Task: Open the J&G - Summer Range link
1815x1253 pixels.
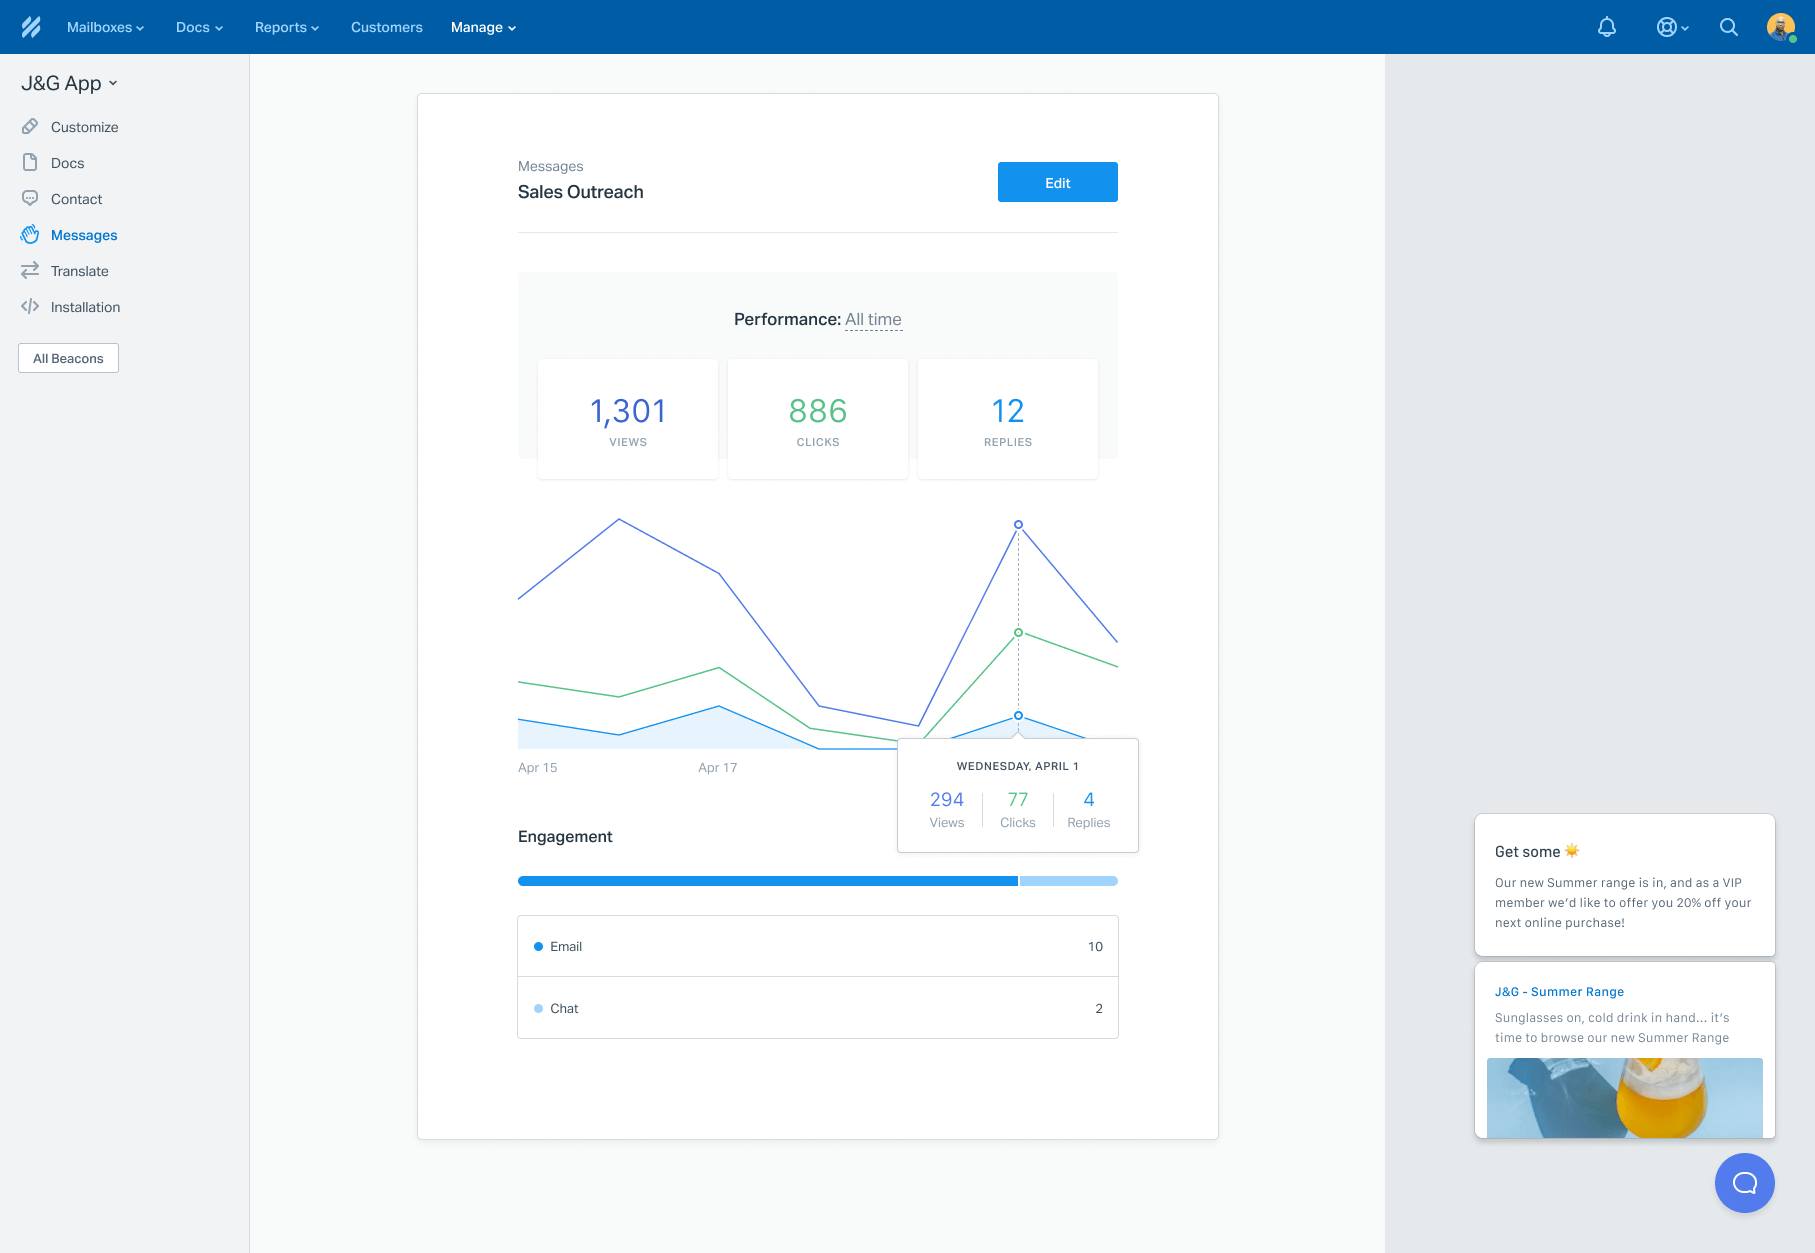Action: [x=1559, y=992]
